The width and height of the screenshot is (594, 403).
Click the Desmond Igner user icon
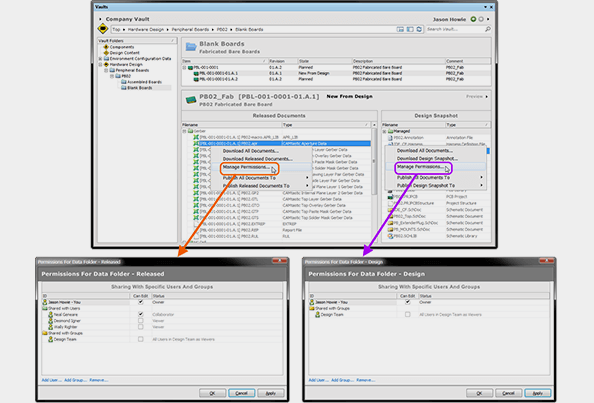point(50,320)
